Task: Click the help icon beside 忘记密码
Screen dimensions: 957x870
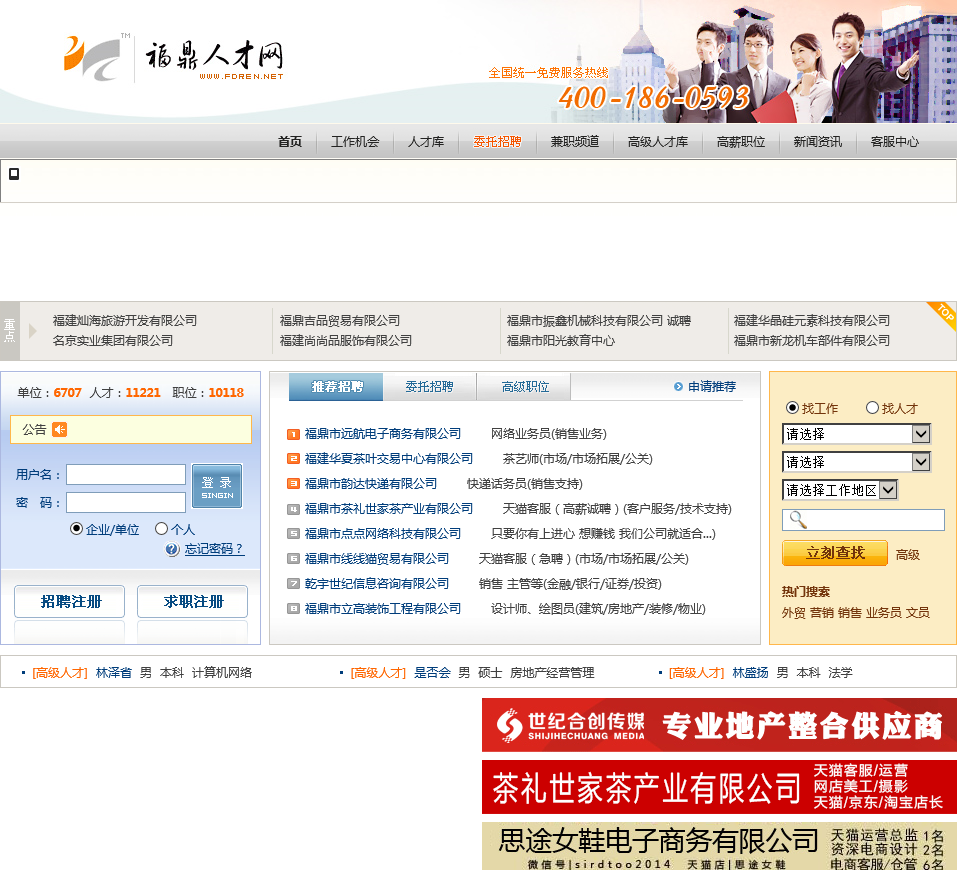Action: (172, 549)
